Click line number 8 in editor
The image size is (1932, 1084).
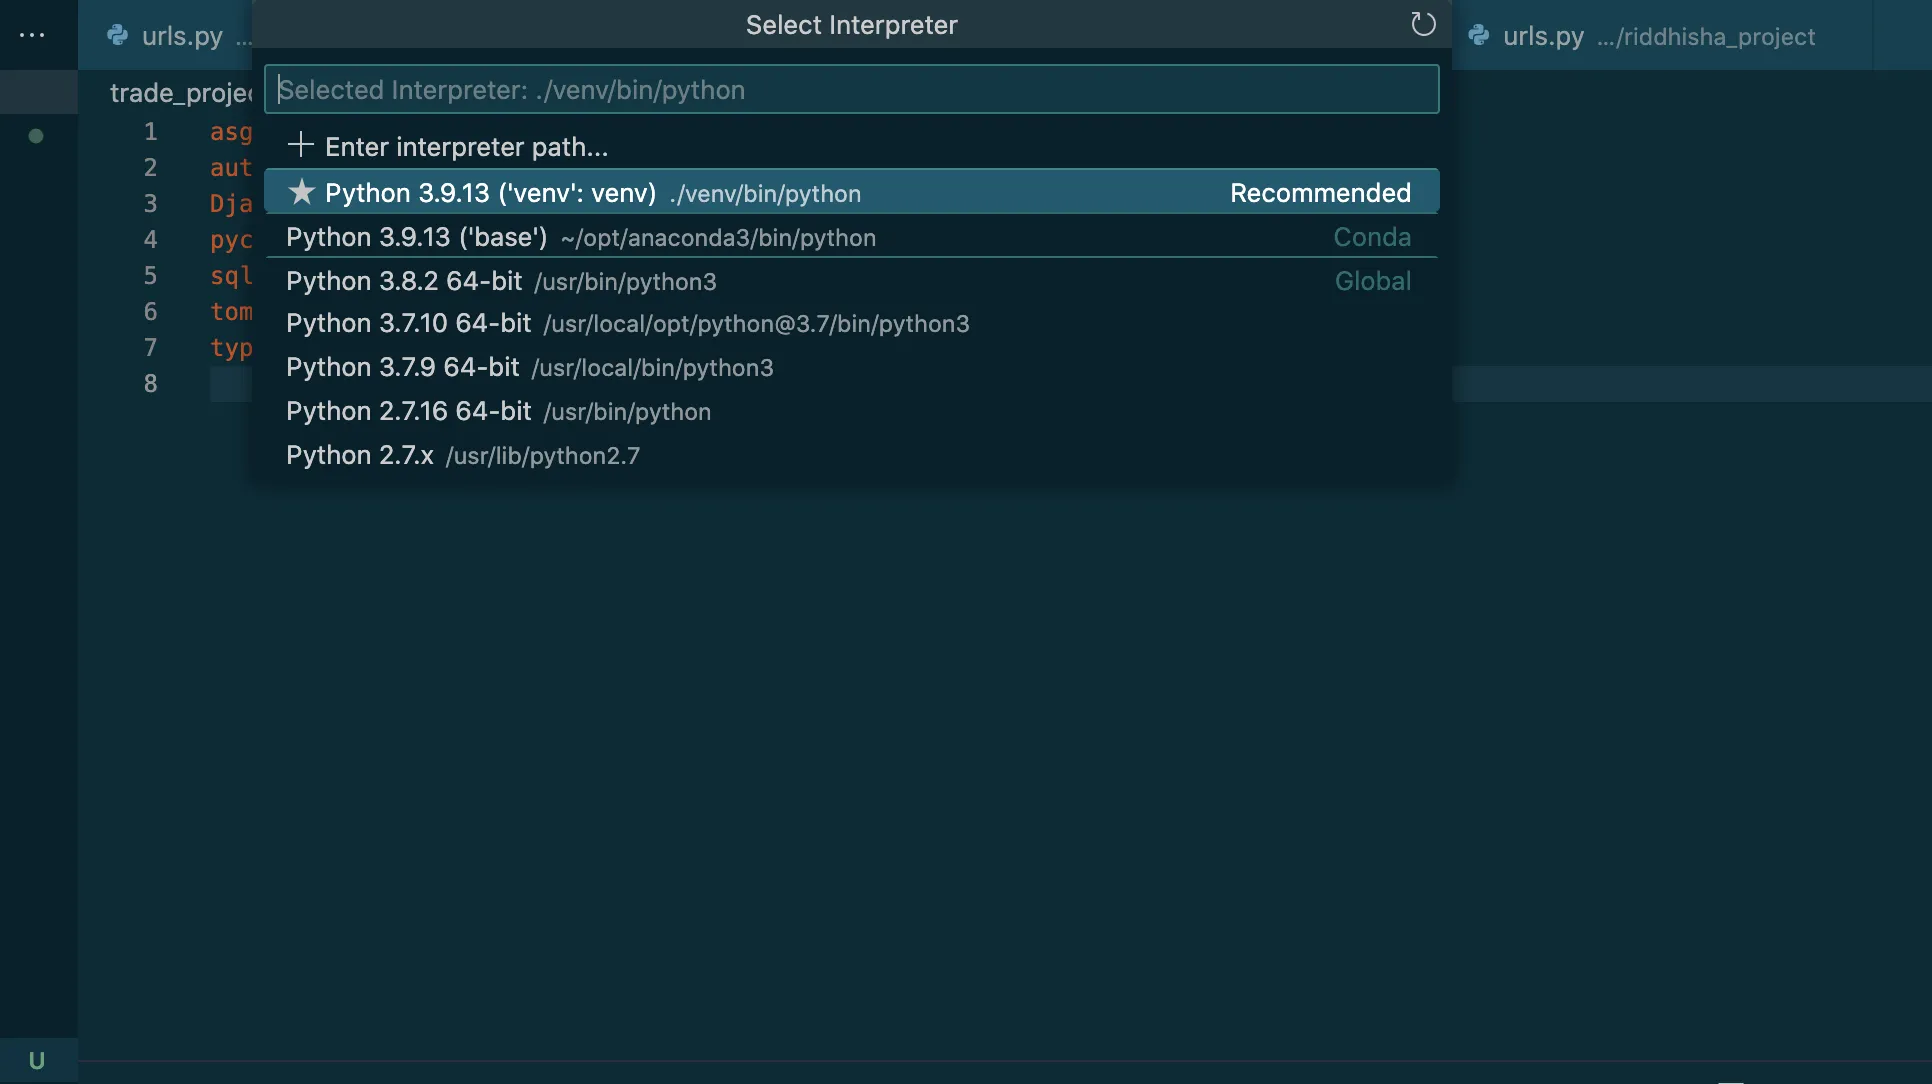coord(150,384)
